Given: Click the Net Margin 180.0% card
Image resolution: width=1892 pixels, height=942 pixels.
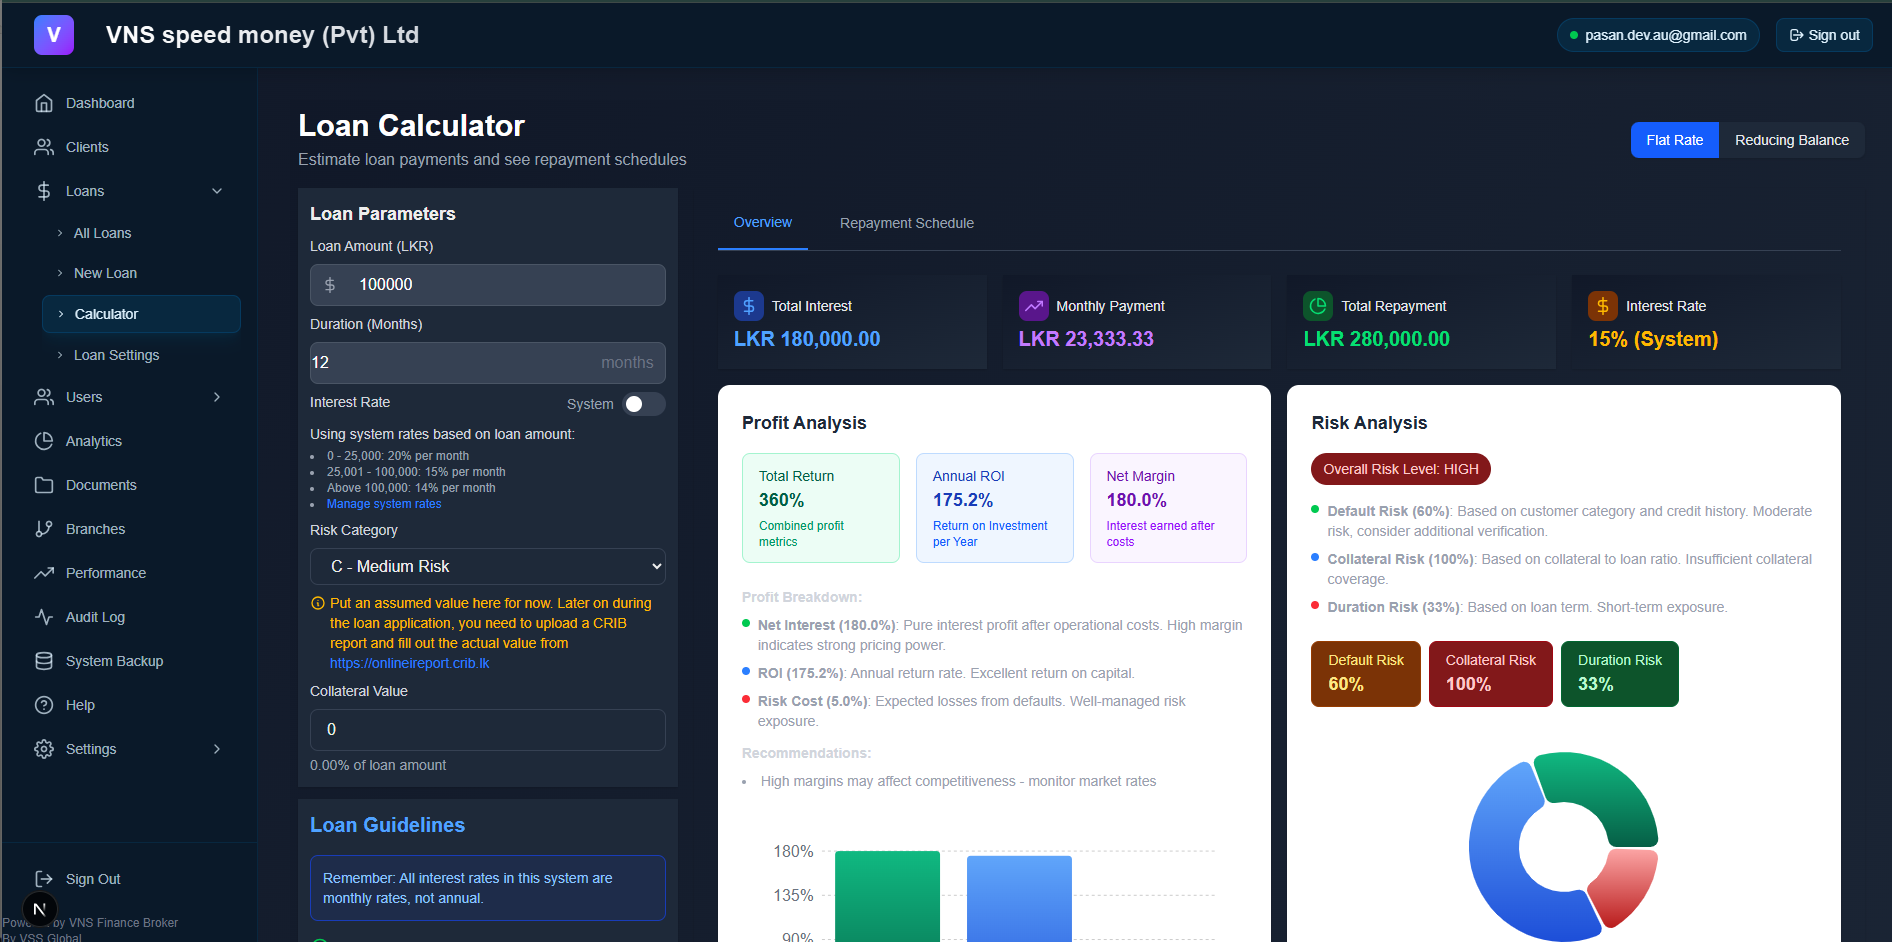Looking at the screenshot, I should 1169,508.
